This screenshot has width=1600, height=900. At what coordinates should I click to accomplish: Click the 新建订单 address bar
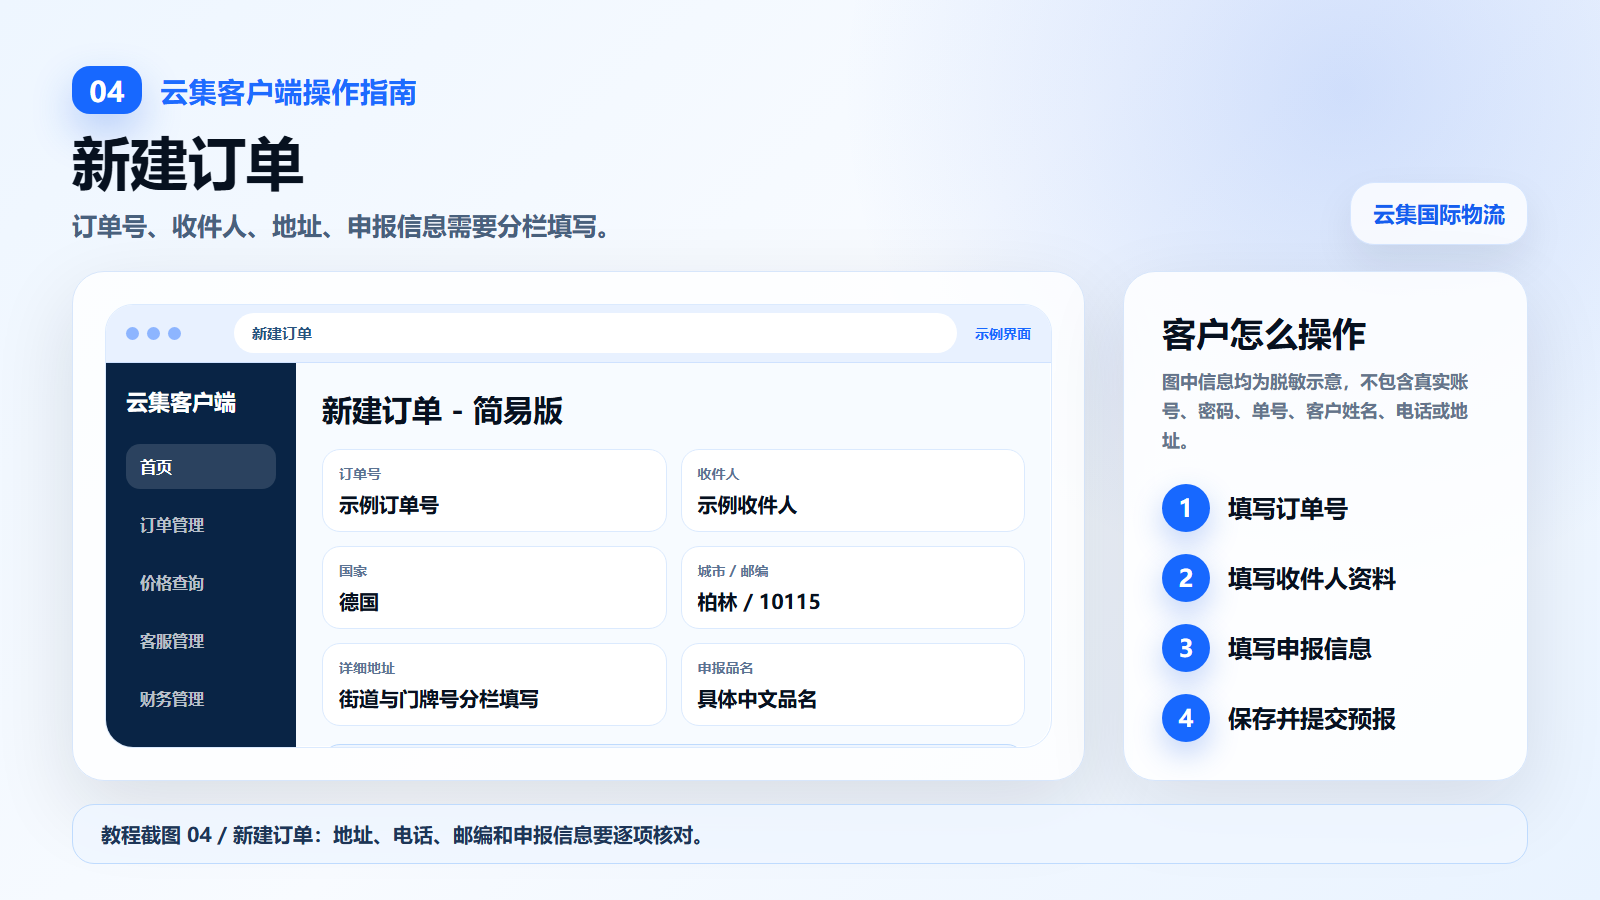point(595,333)
